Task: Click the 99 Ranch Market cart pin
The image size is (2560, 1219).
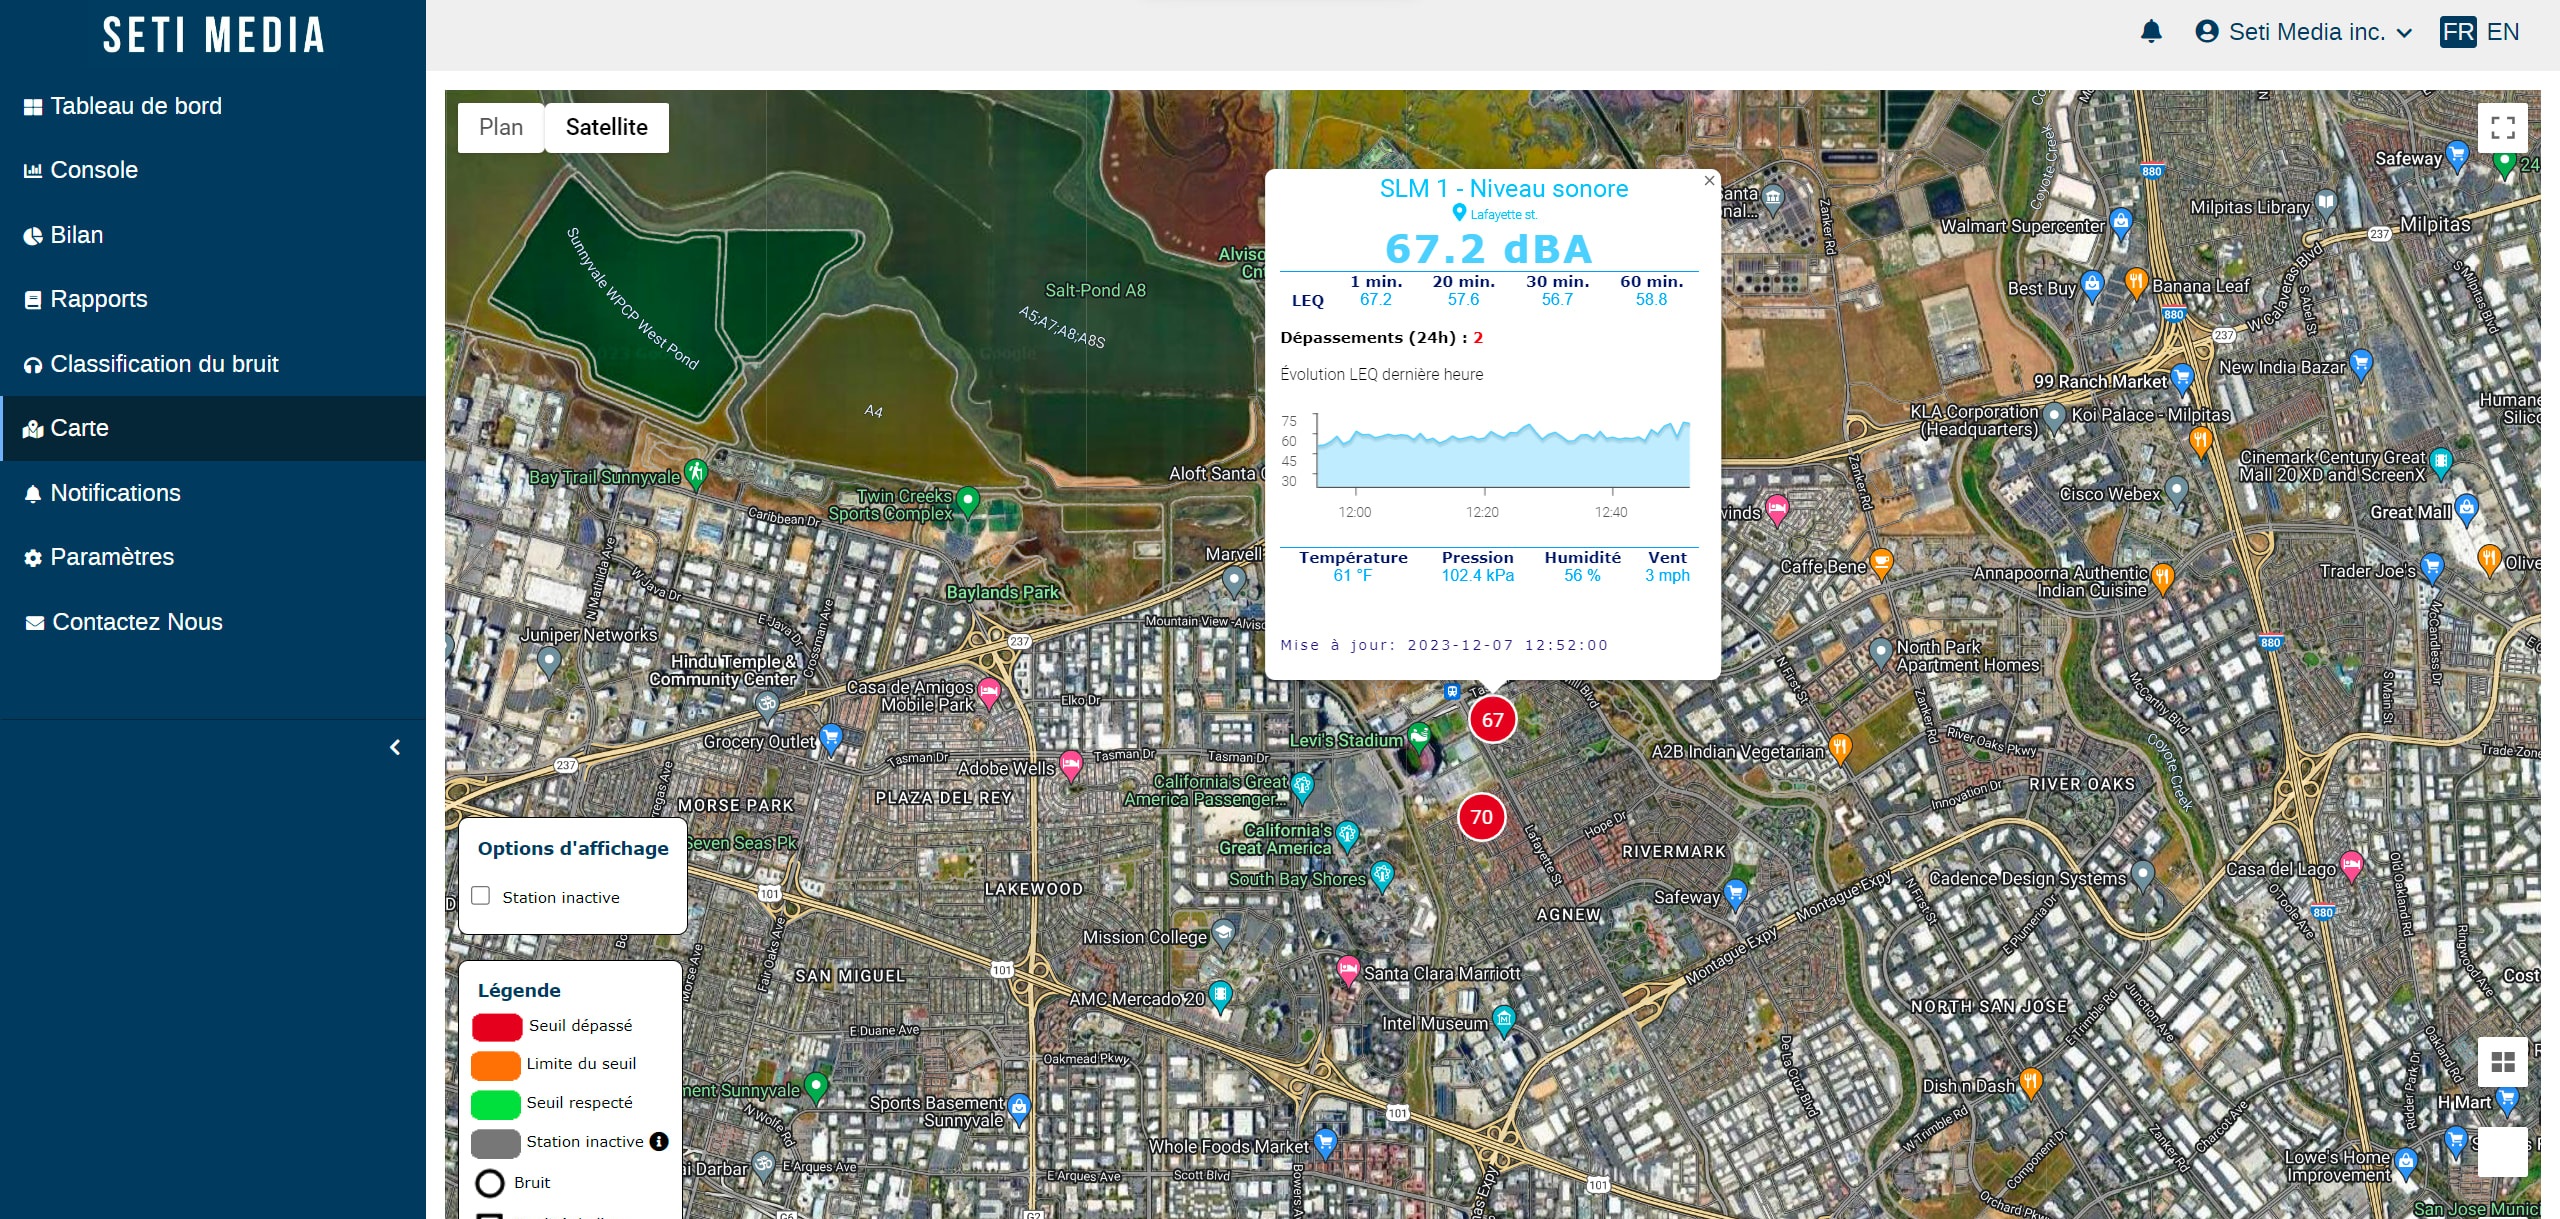Action: (2182, 378)
